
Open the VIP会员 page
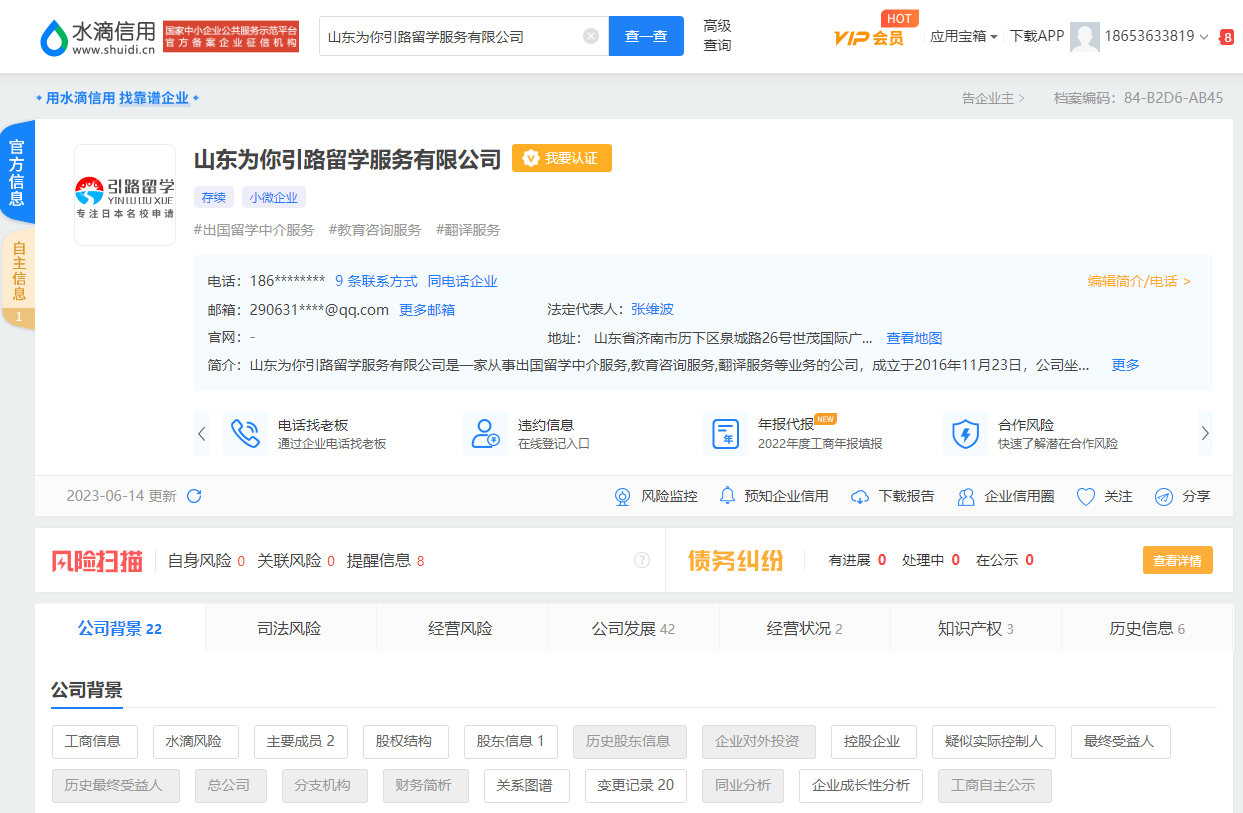[869, 37]
